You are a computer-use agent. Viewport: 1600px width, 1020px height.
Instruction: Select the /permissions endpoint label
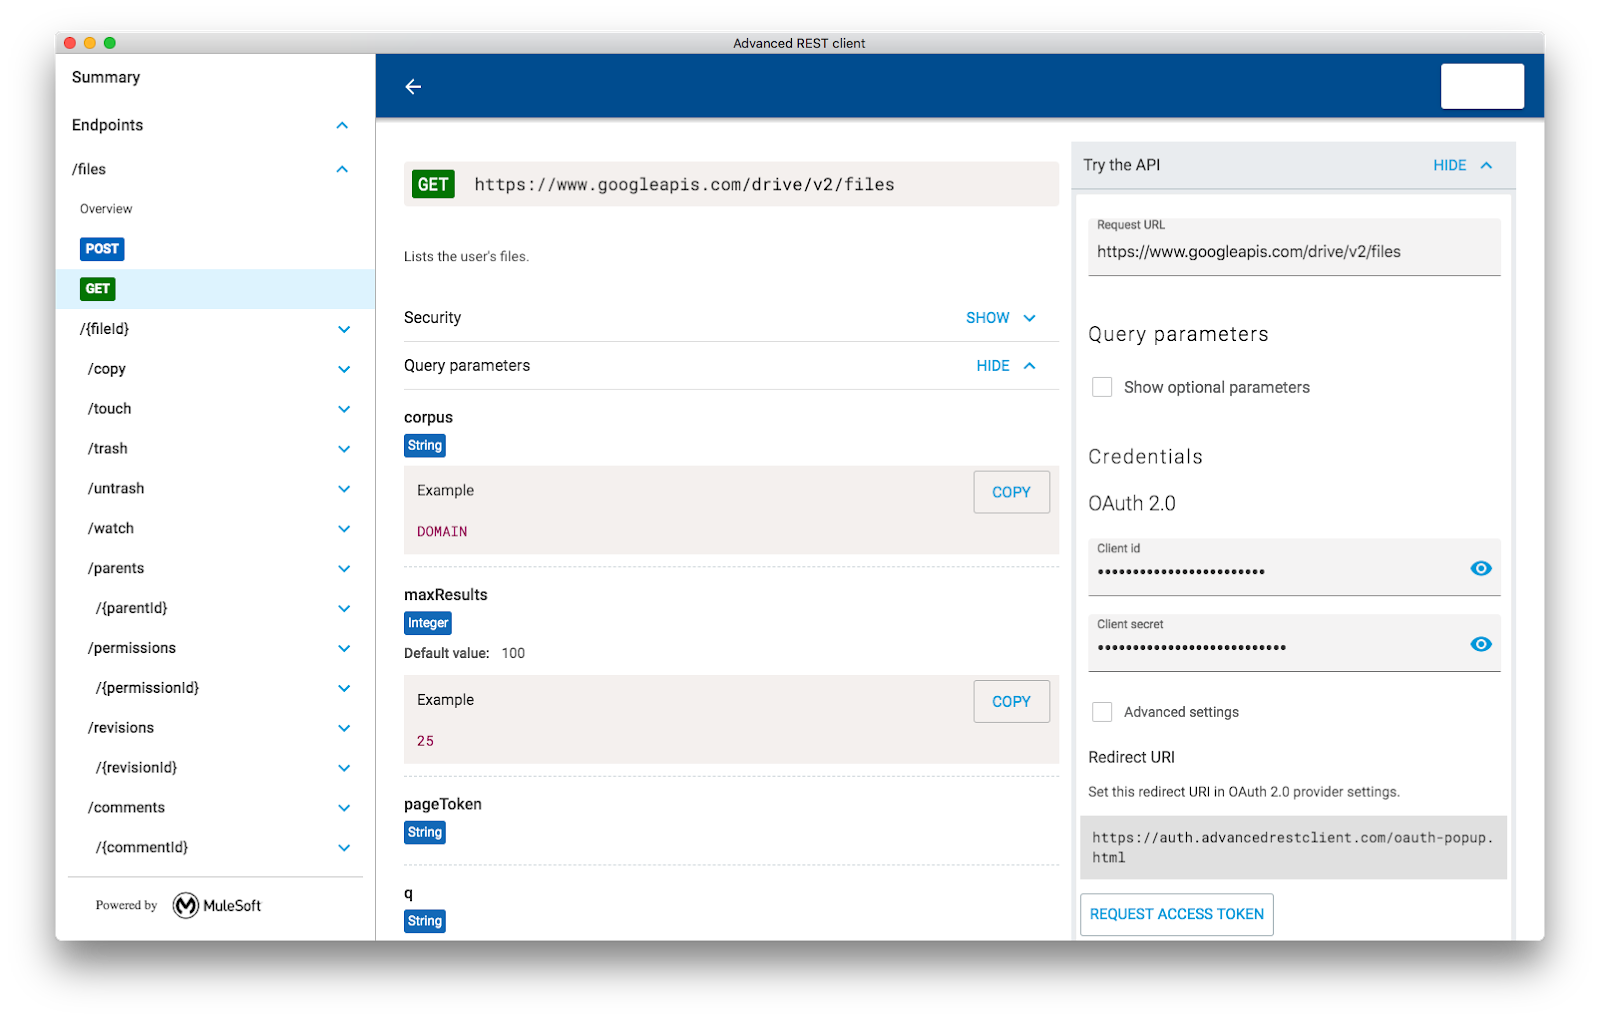pyautogui.click(x=132, y=648)
